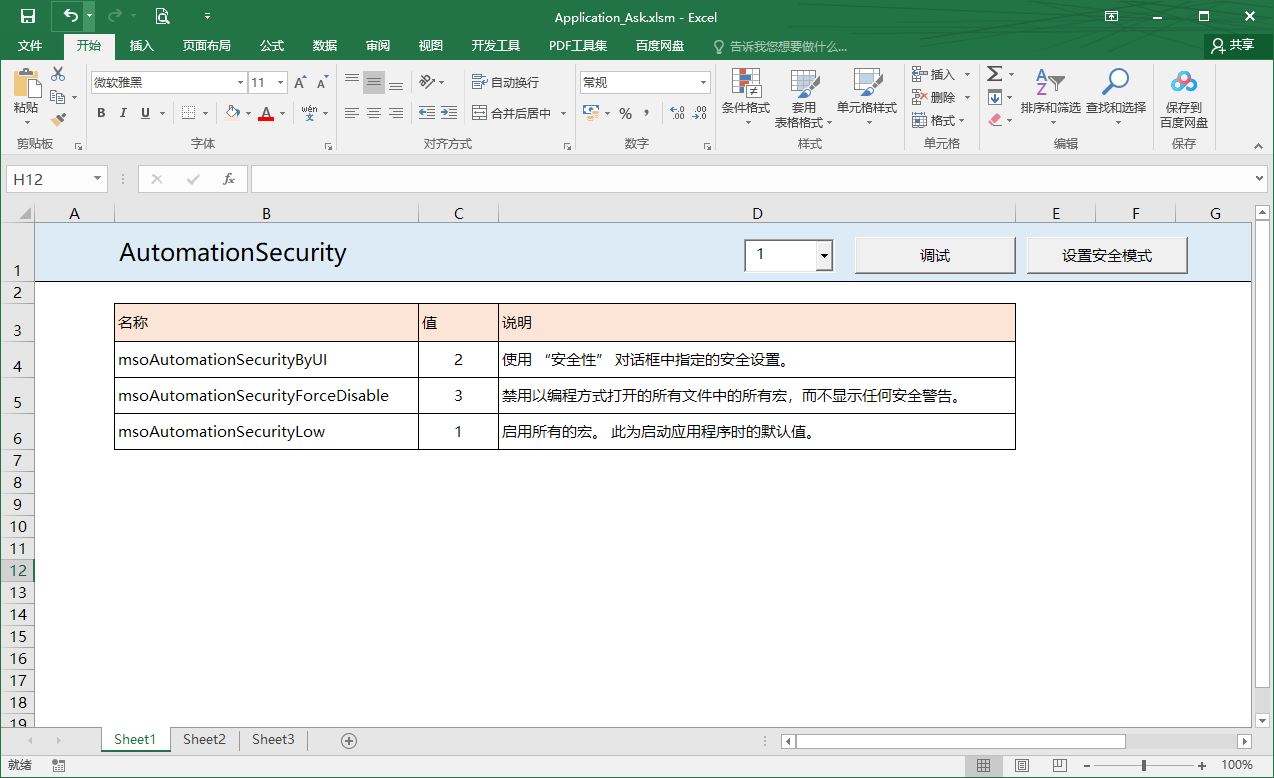
Task: Increase decimal places
Action: [x=677, y=113]
